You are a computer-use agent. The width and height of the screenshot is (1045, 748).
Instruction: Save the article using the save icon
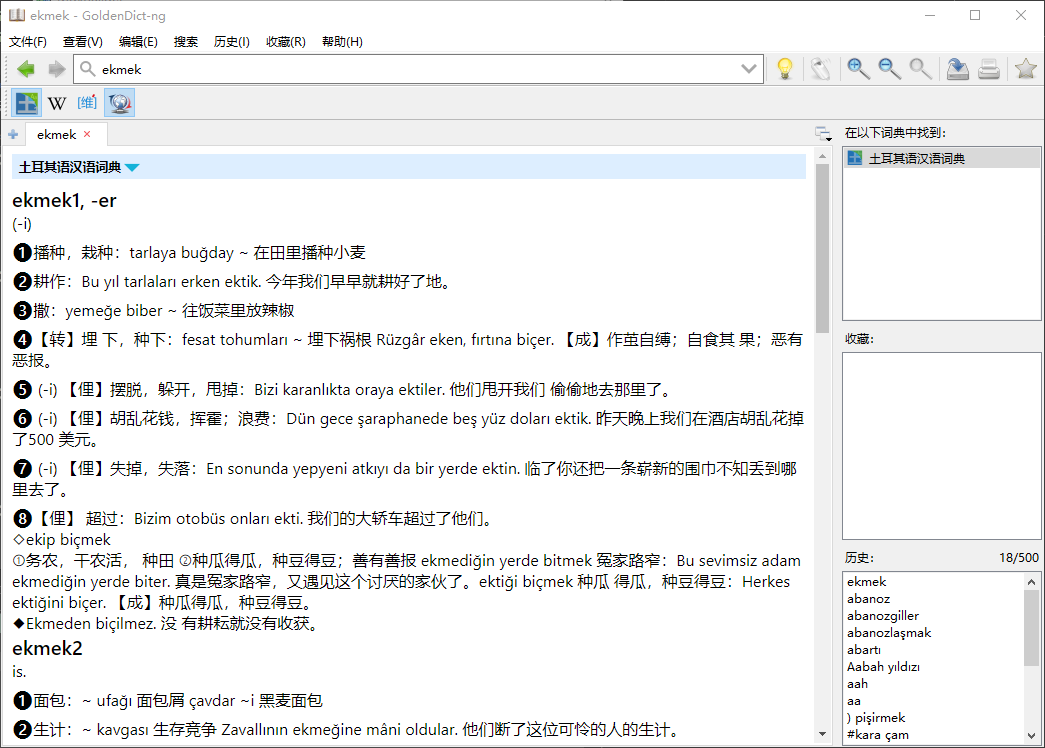tap(957, 69)
